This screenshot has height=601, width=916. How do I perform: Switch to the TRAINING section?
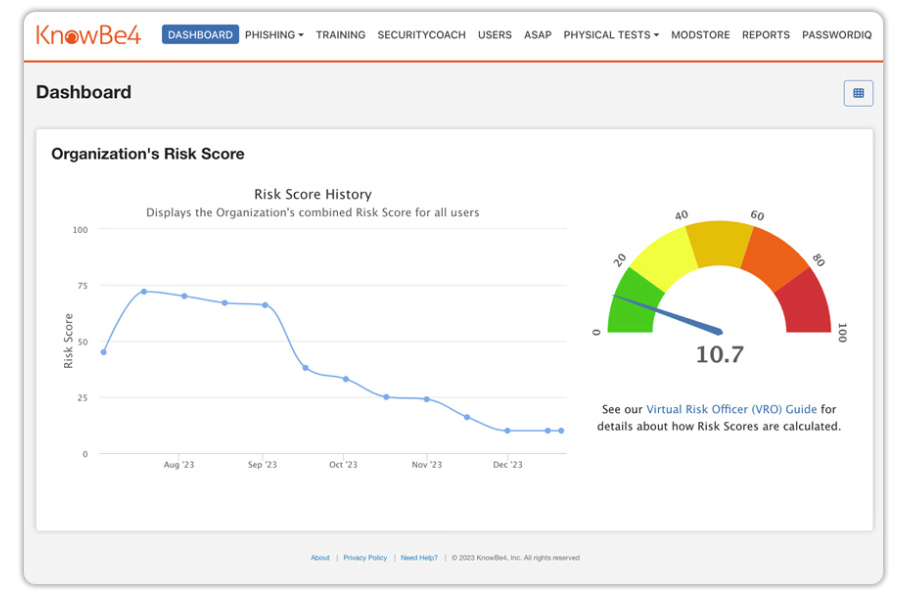340,34
